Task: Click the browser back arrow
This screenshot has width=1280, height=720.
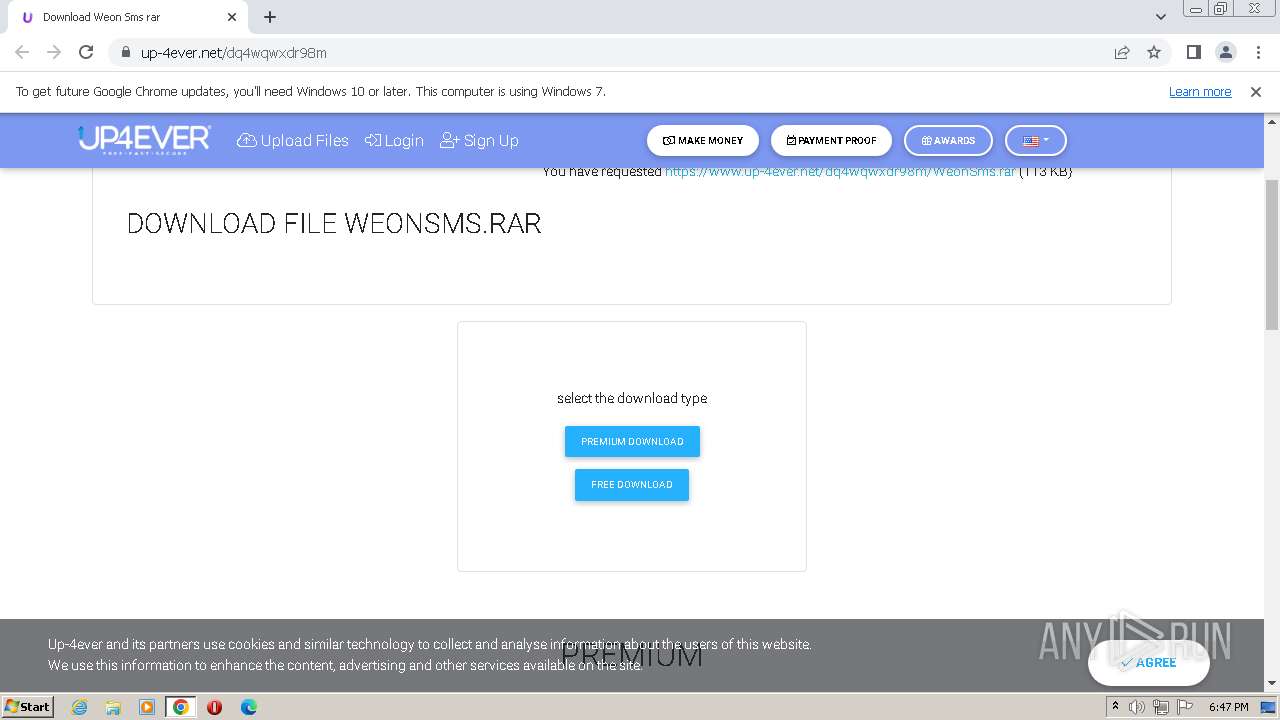Action: click(22, 52)
